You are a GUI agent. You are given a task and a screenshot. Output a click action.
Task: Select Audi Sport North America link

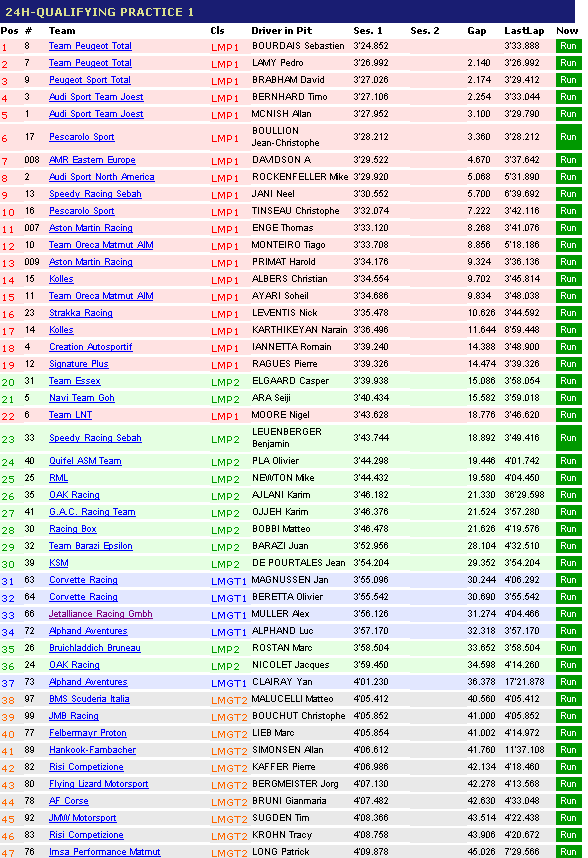[102, 177]
